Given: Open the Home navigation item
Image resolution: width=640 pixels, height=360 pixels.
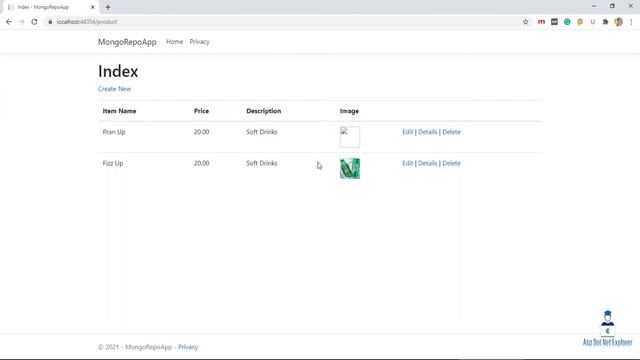Looking at the screenshot, I should click(174, 42).
